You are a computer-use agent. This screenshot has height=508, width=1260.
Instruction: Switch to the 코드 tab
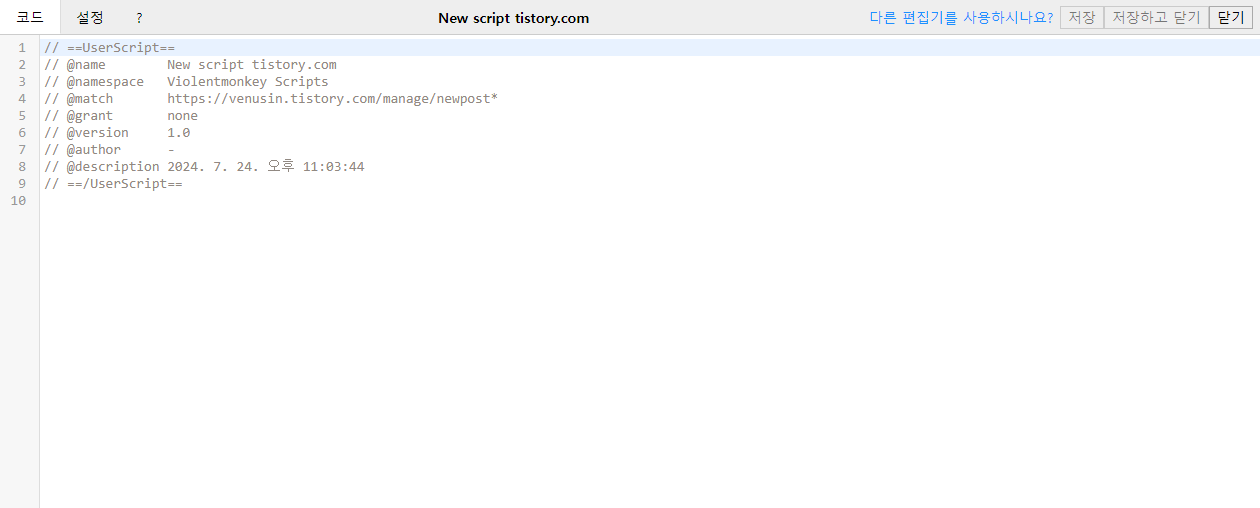click(x=30, y=17)
